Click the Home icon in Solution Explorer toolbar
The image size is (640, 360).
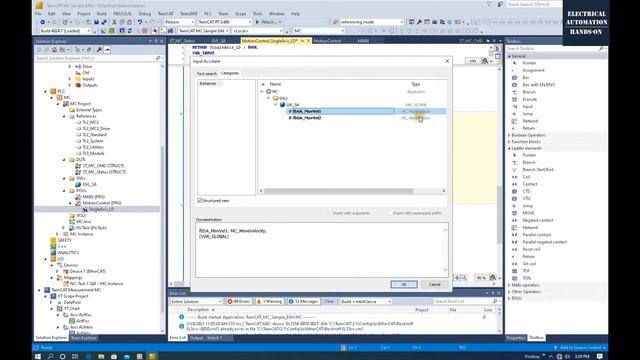[x=54, y=50]
